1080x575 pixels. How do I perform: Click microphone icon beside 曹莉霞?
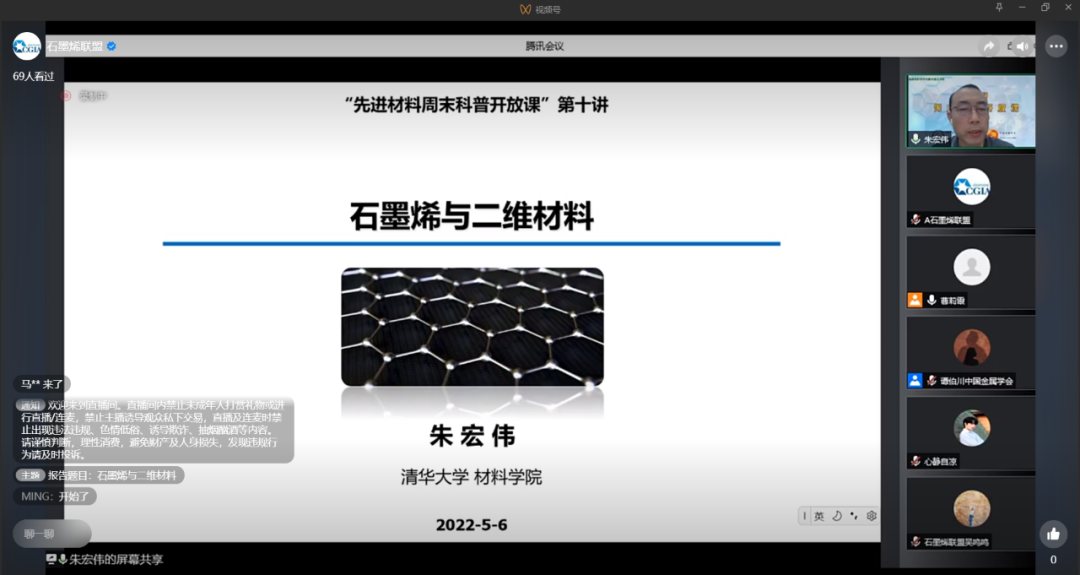pos(931,300)
